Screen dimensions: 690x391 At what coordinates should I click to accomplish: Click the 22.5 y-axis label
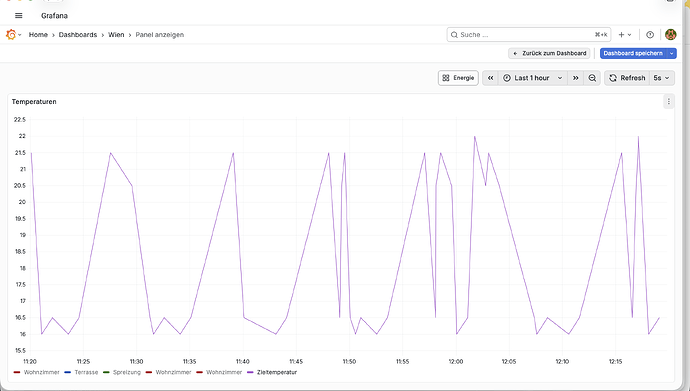click(x=20, y=120)
